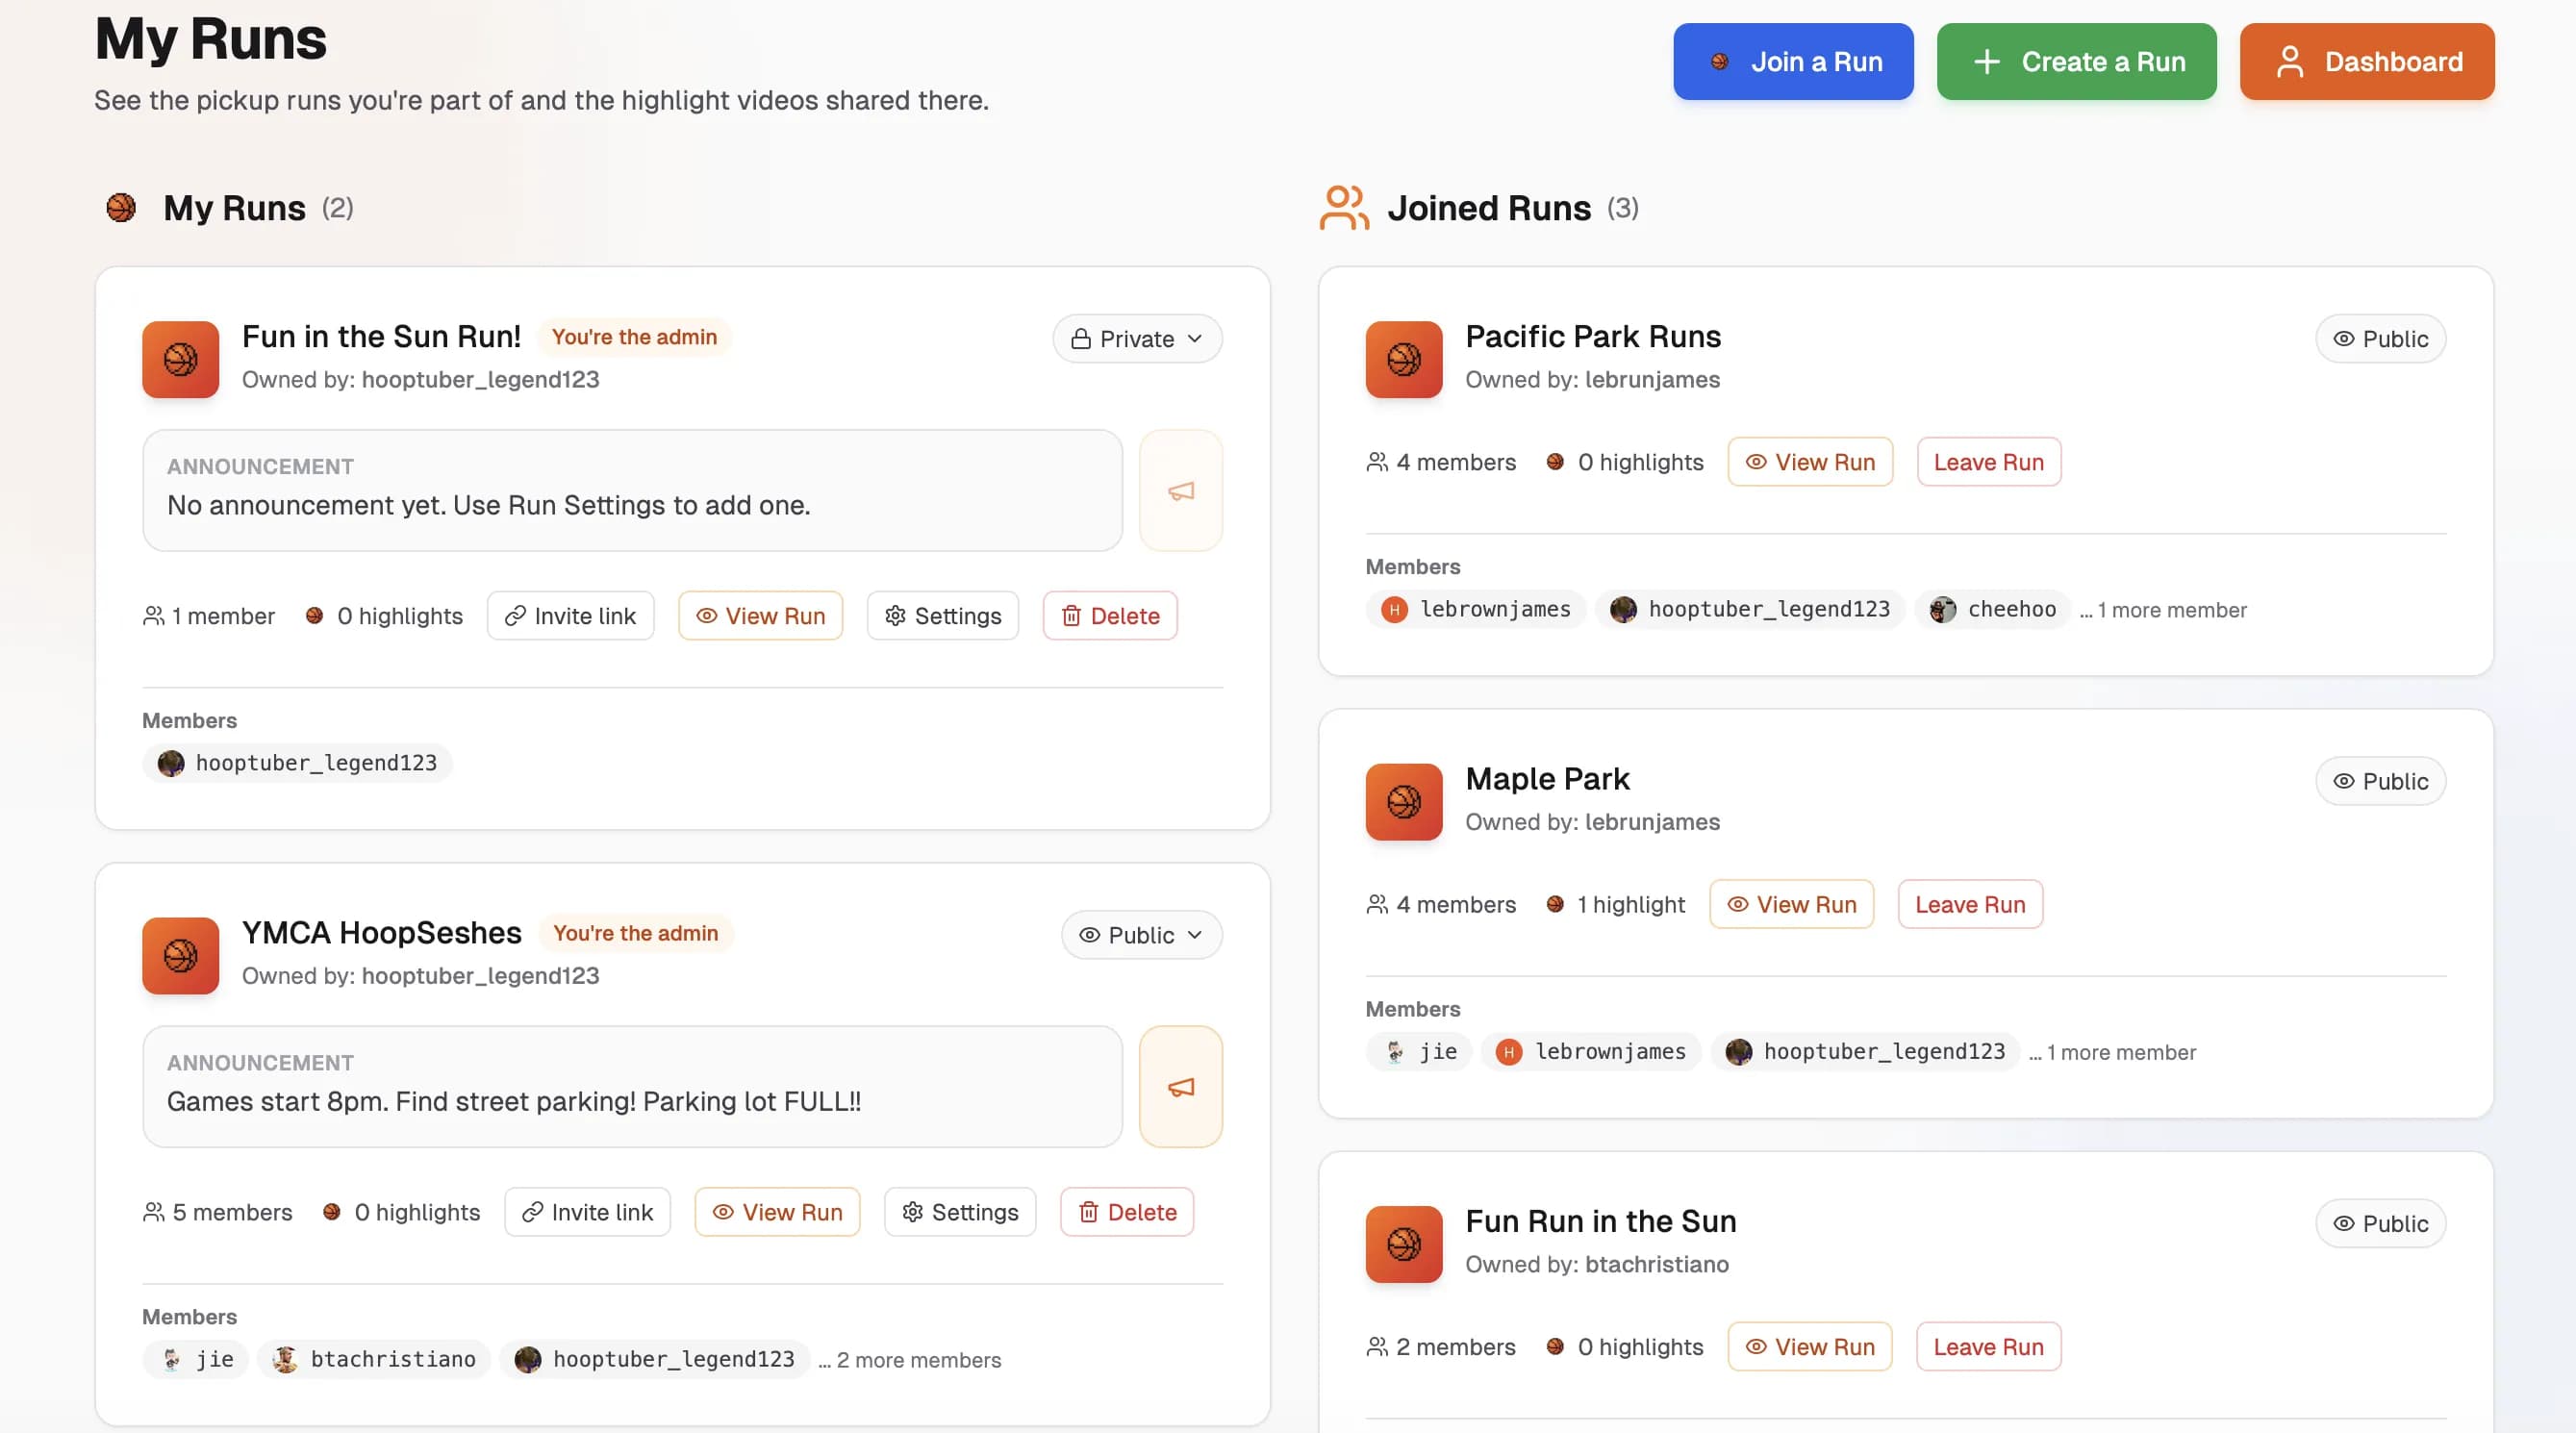The height and width of the screenshot is (1433, 2576).
Task: Click the Public eye badge on Maple Park
Action: pos(2379,781)
